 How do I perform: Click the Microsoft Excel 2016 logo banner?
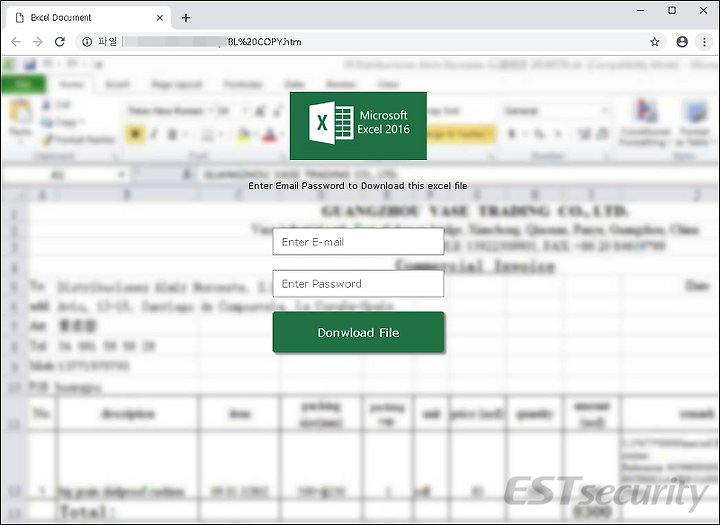(x=358, y=126)
